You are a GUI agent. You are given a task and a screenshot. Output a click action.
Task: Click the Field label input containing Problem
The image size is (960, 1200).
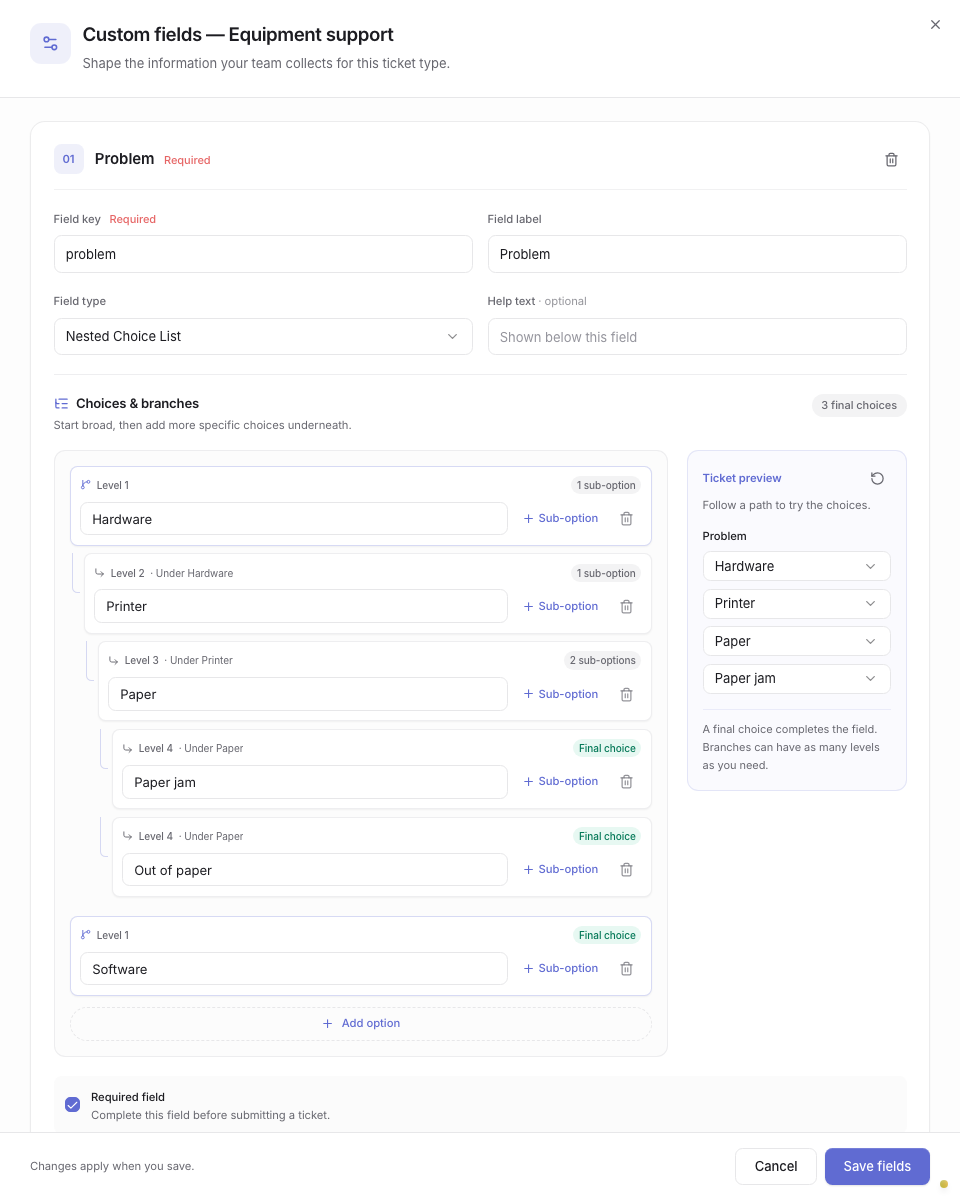coord(697,254)
